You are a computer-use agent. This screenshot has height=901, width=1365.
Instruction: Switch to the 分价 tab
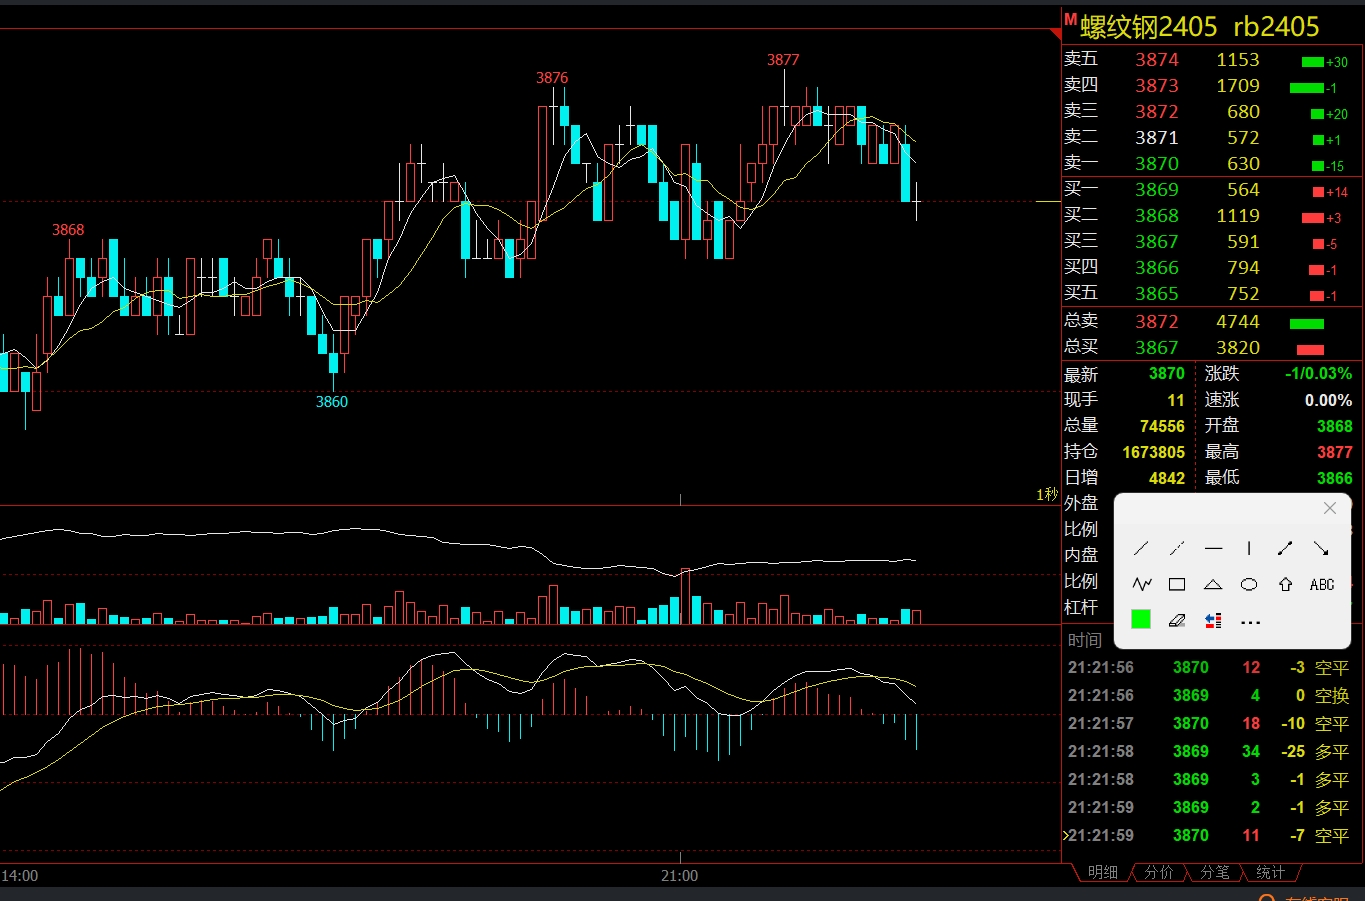point(1158,873)
